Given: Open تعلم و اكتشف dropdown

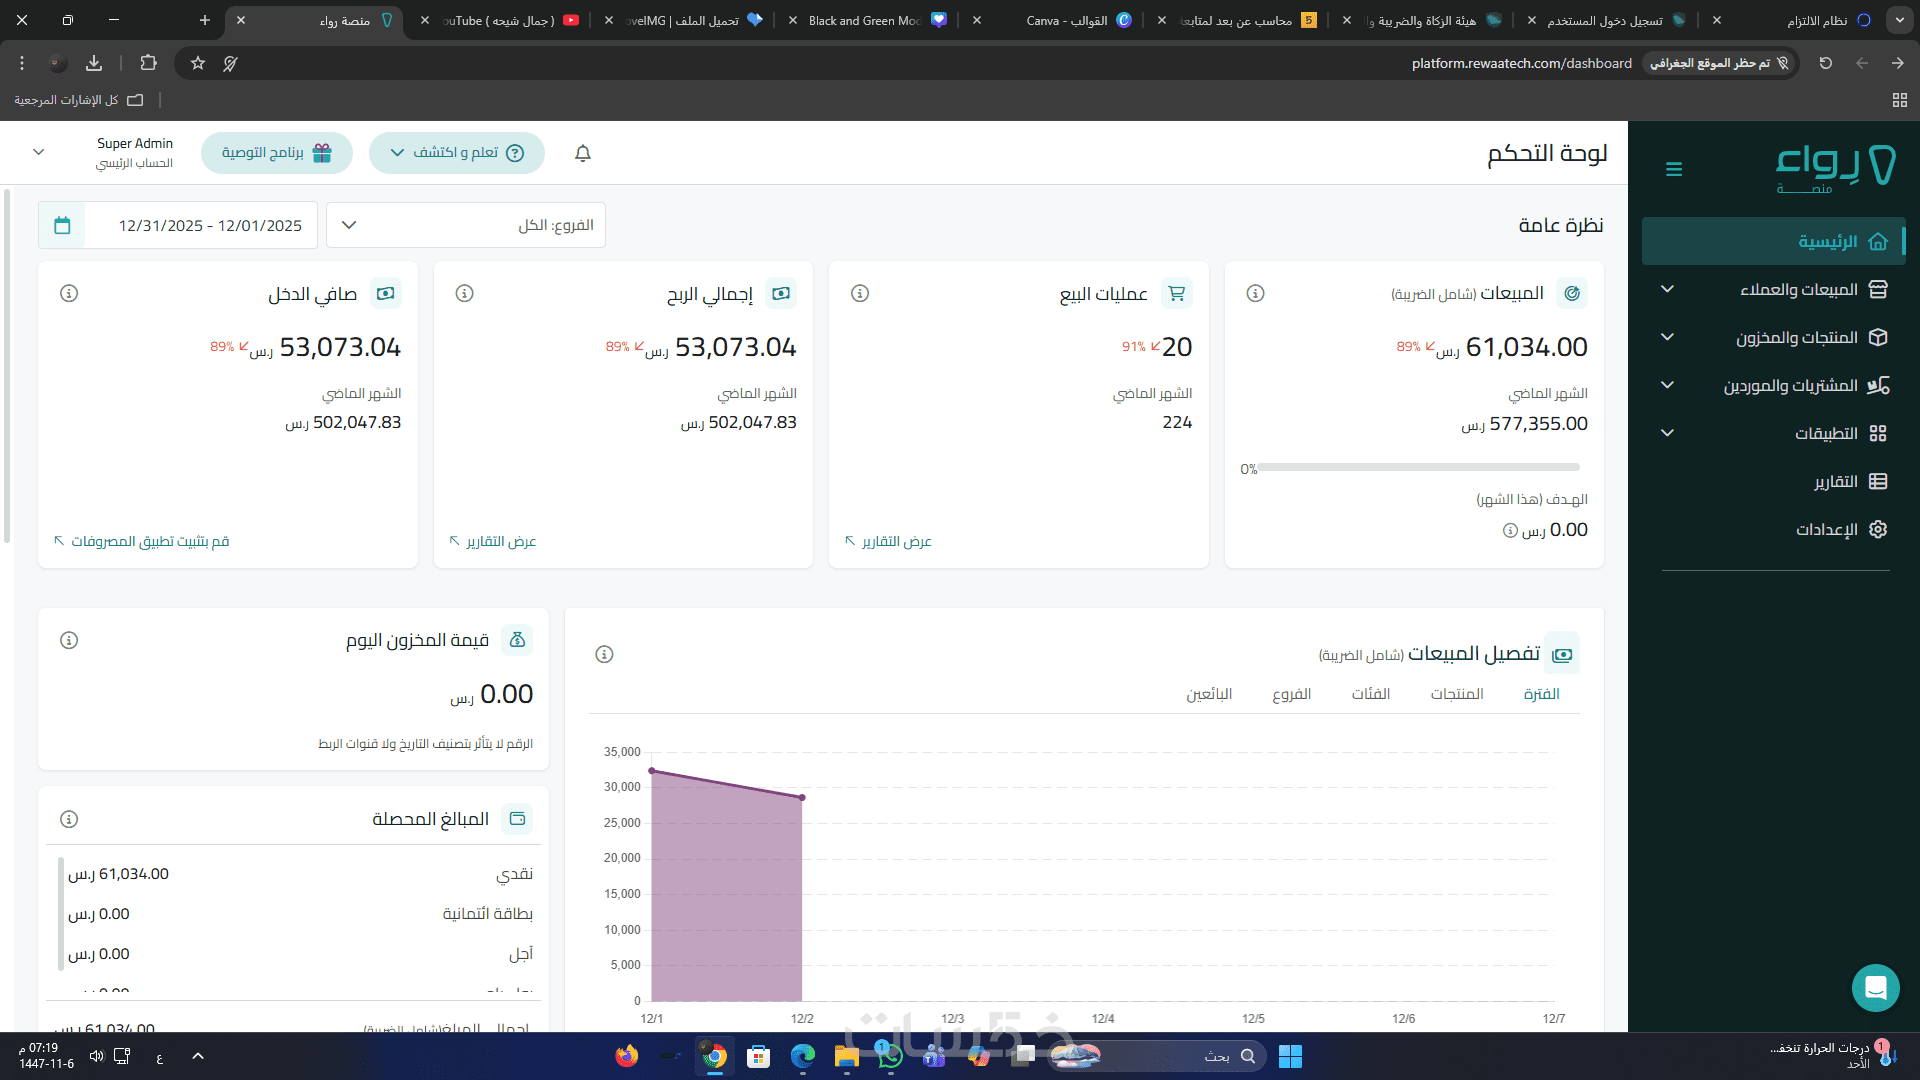Looking at the screenshot, I should coord(457,153).
